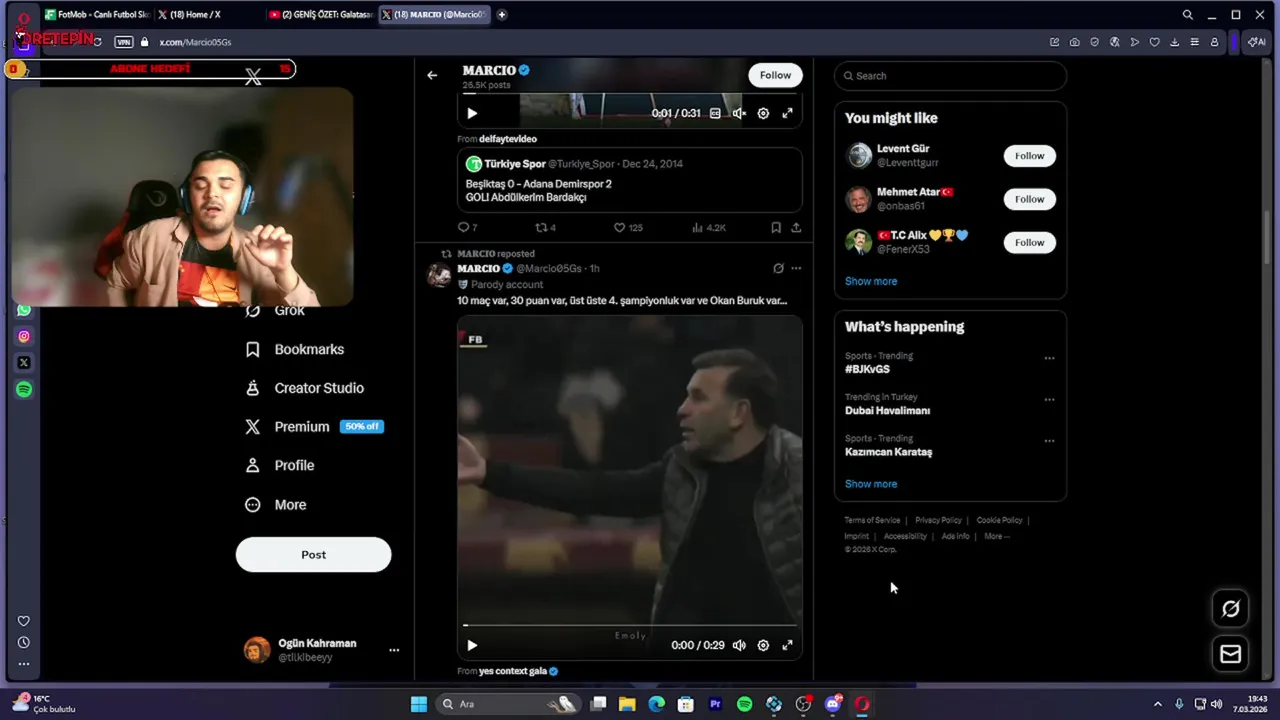Open the Messages envelope button
Image resolution: width=1280 pixels, height=720 pixels.
tap(1231, 654)
